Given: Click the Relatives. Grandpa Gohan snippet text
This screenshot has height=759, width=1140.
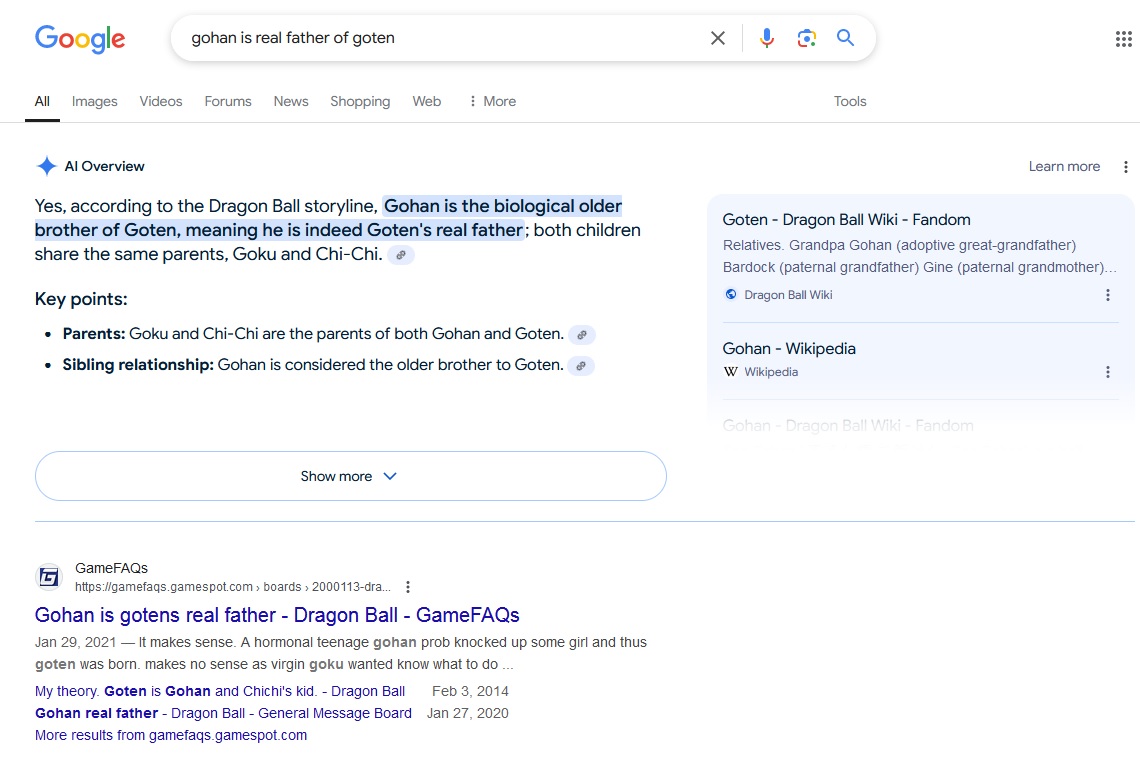Looking at the screenshot, I should [920, 256].
